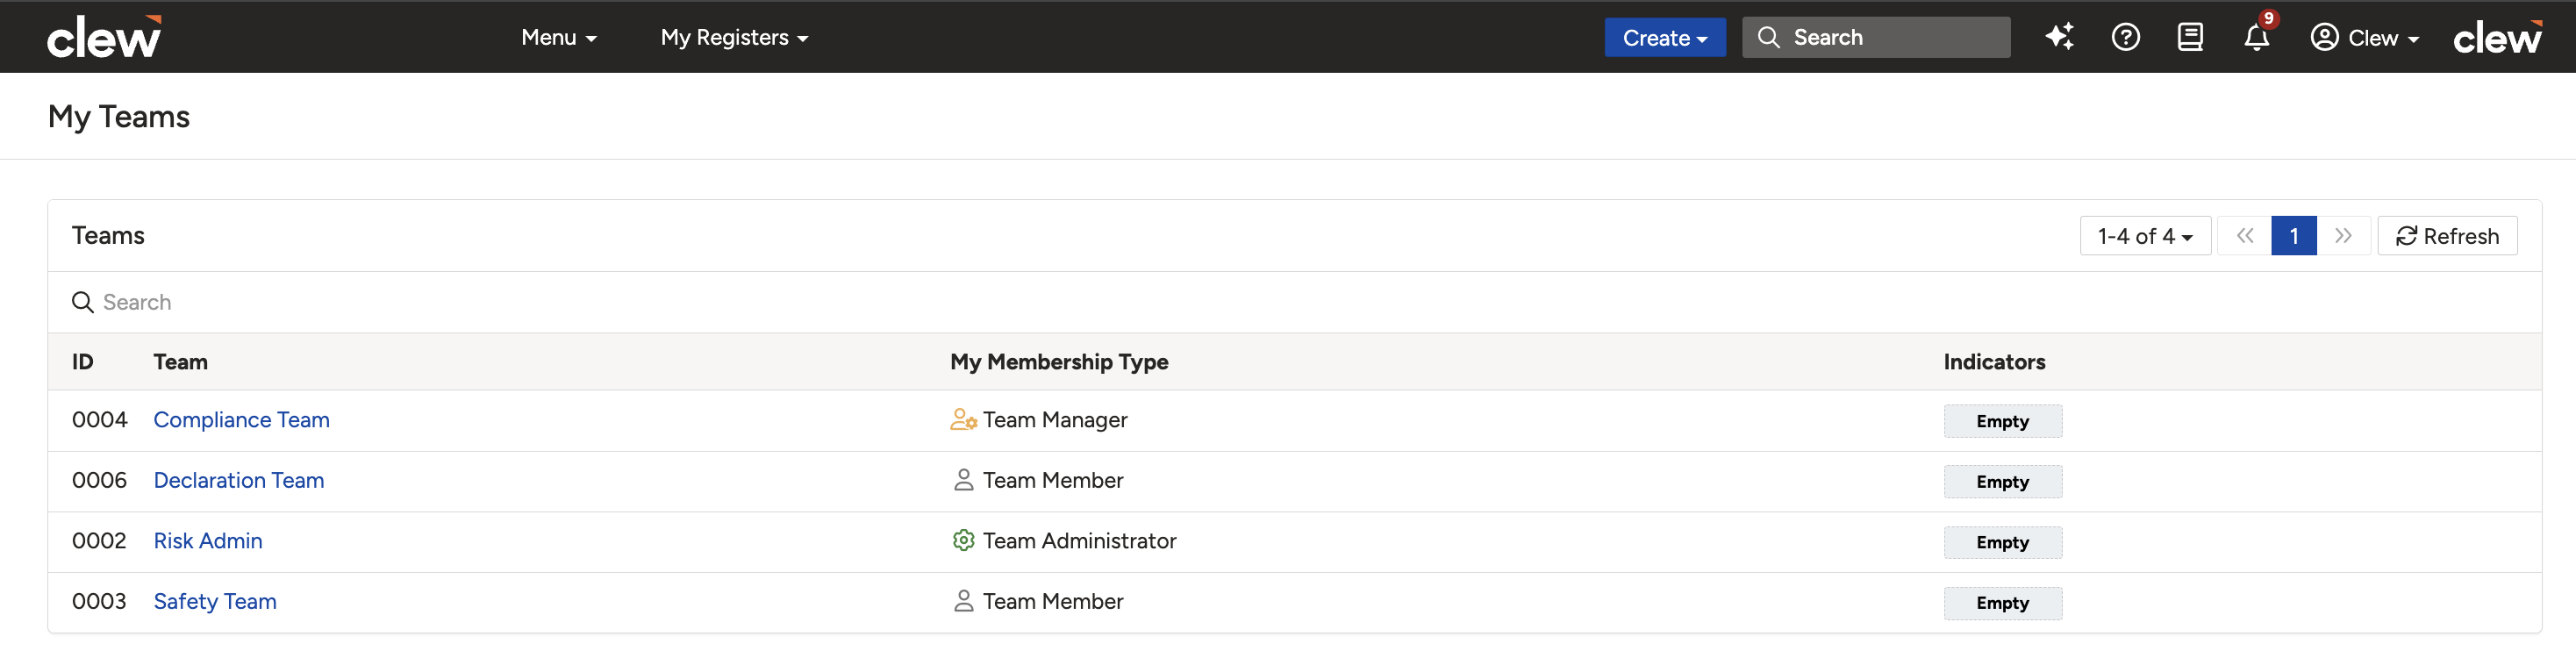Click Team Member text in Safety Team row
This screenshot has height=658, width=2576.
[x=1053, y=602]
